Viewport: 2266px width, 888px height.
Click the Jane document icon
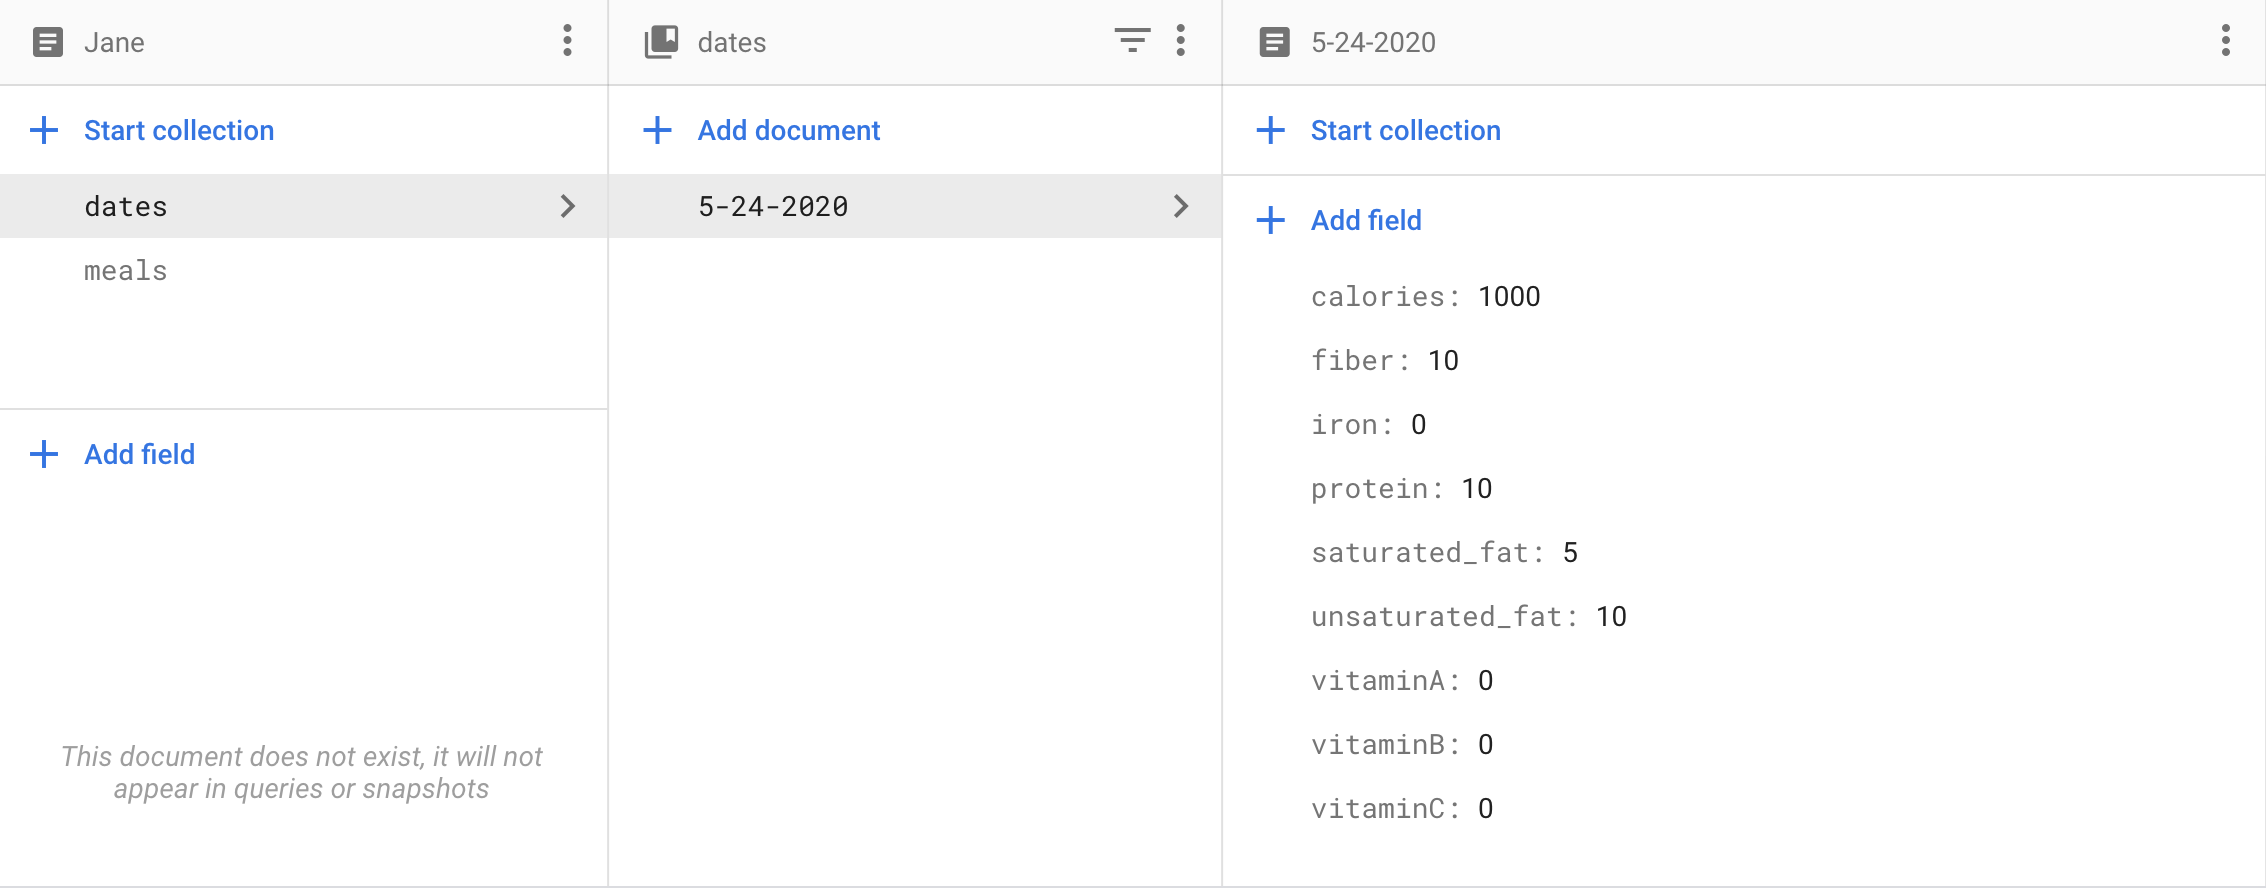click(x=48, y=42)
